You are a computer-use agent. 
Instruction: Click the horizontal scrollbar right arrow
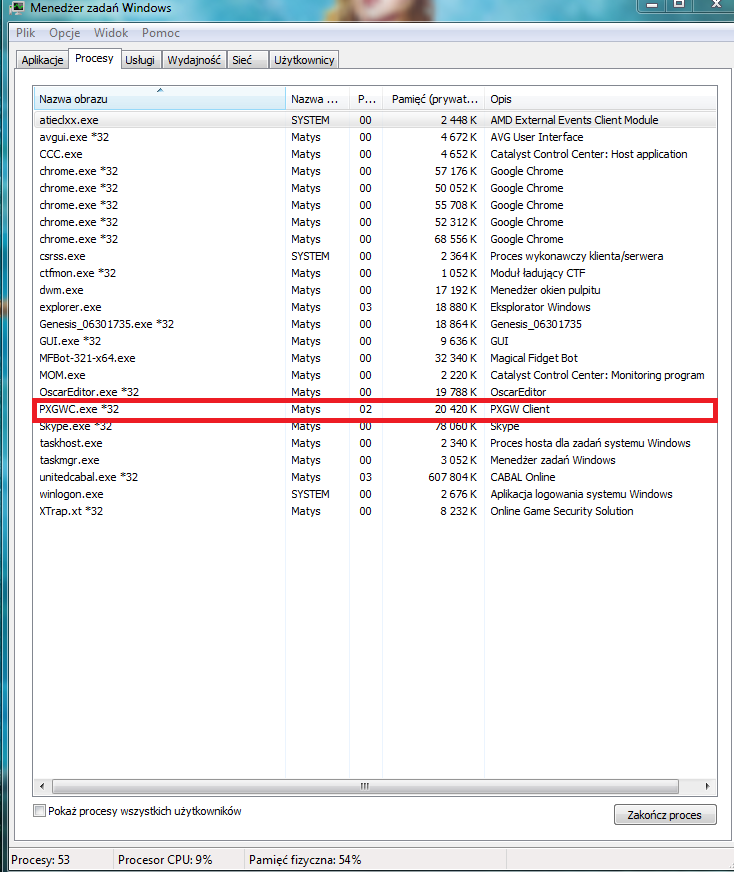(707, 786)
